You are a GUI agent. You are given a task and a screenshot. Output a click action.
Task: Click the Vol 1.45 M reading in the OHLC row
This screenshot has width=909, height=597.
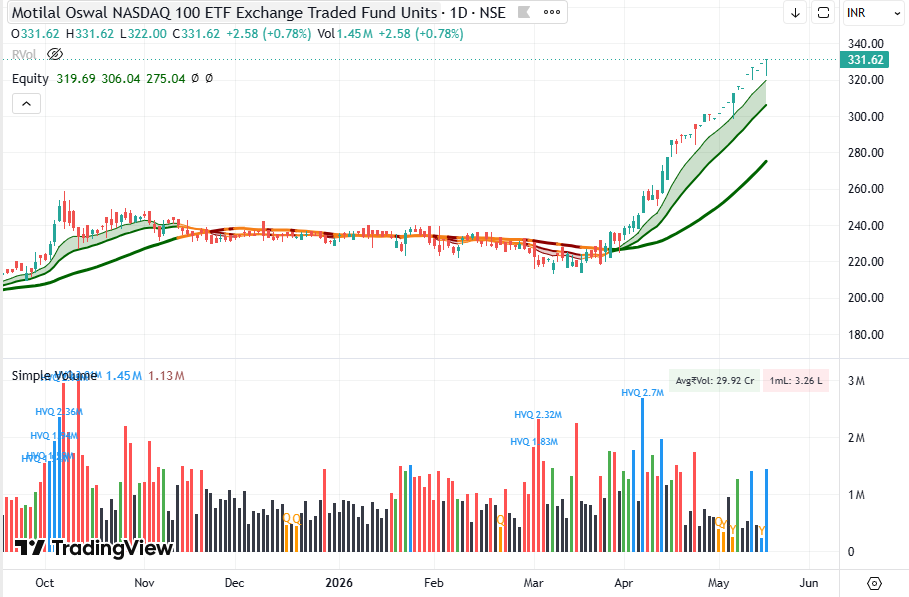click(x=345, y=34)
